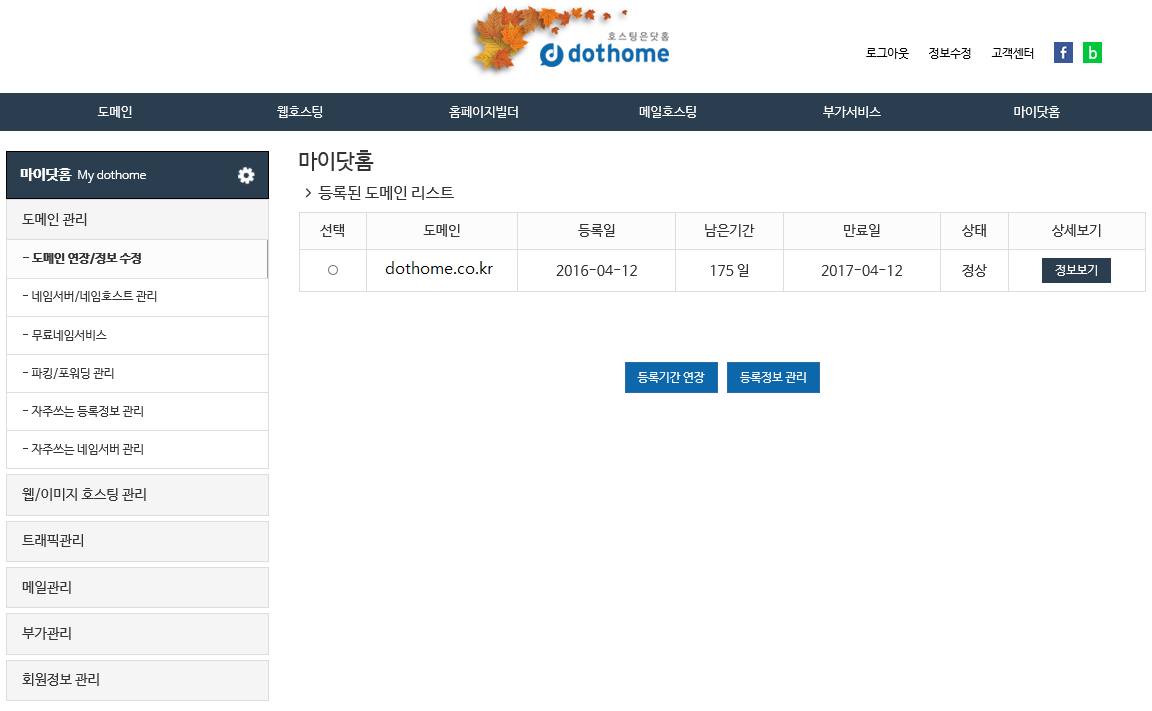Open the 웹호스팅 navigation menu

point(300,112)
